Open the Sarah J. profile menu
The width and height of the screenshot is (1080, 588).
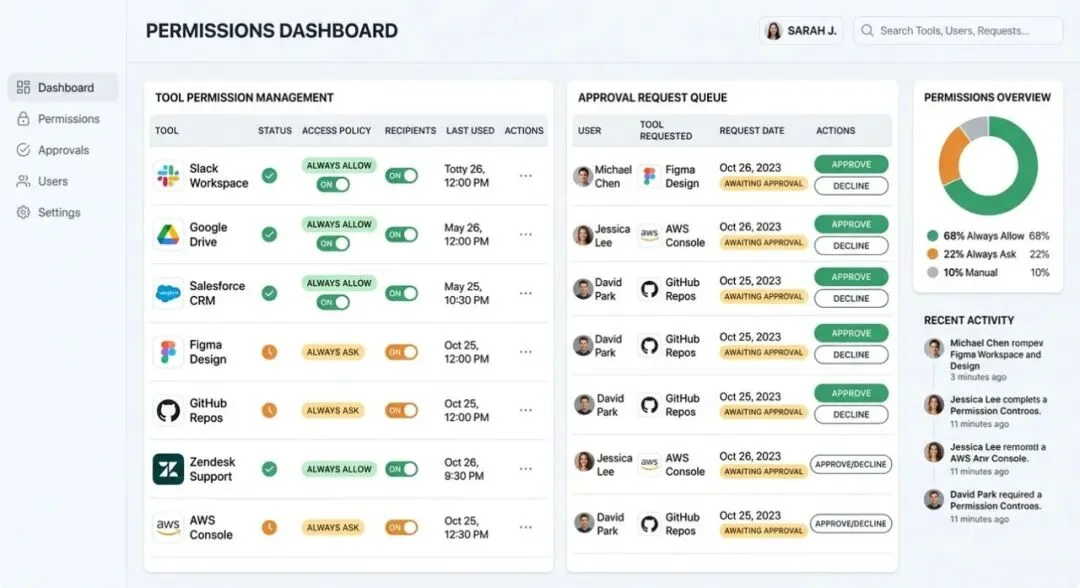coord(800,31)
